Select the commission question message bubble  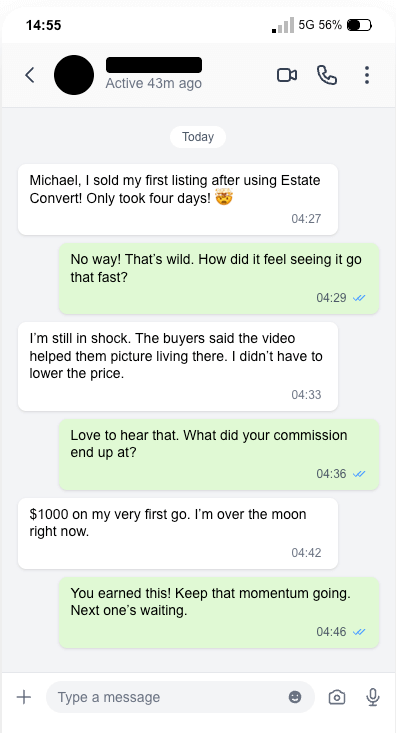pyautogui.click(x=219, y=454)
